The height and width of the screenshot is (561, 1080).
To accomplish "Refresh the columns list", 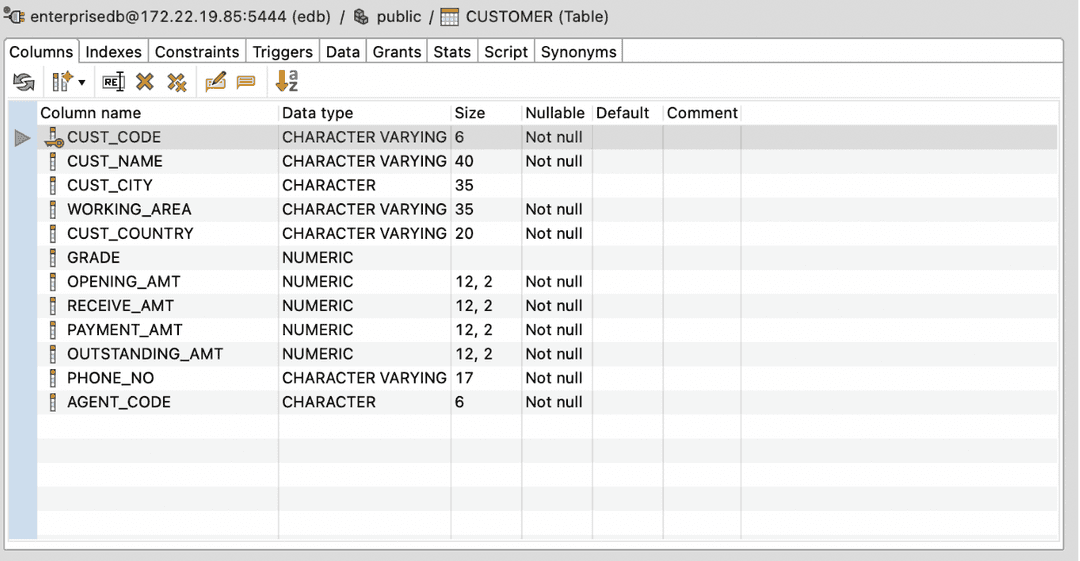I will coord(23,82).
